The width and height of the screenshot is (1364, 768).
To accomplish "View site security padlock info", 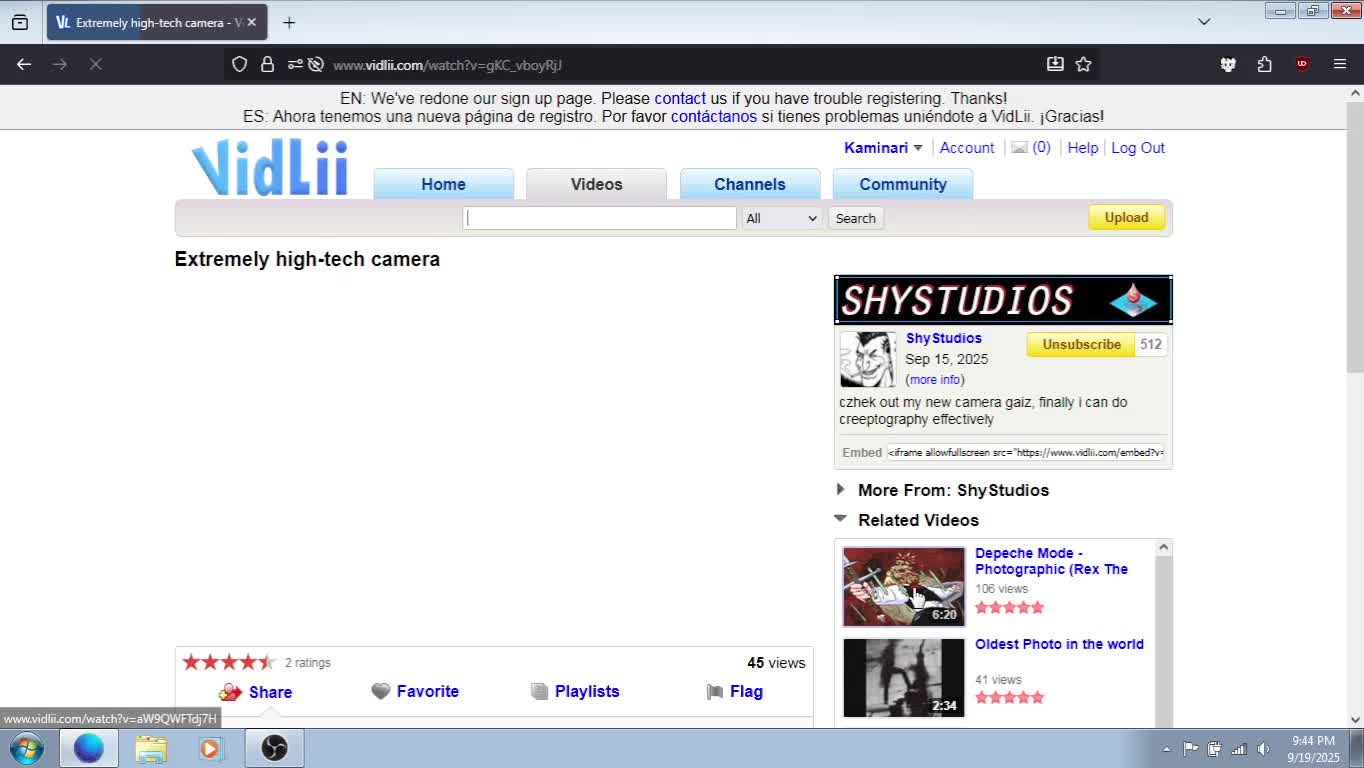I will point(267,64).
